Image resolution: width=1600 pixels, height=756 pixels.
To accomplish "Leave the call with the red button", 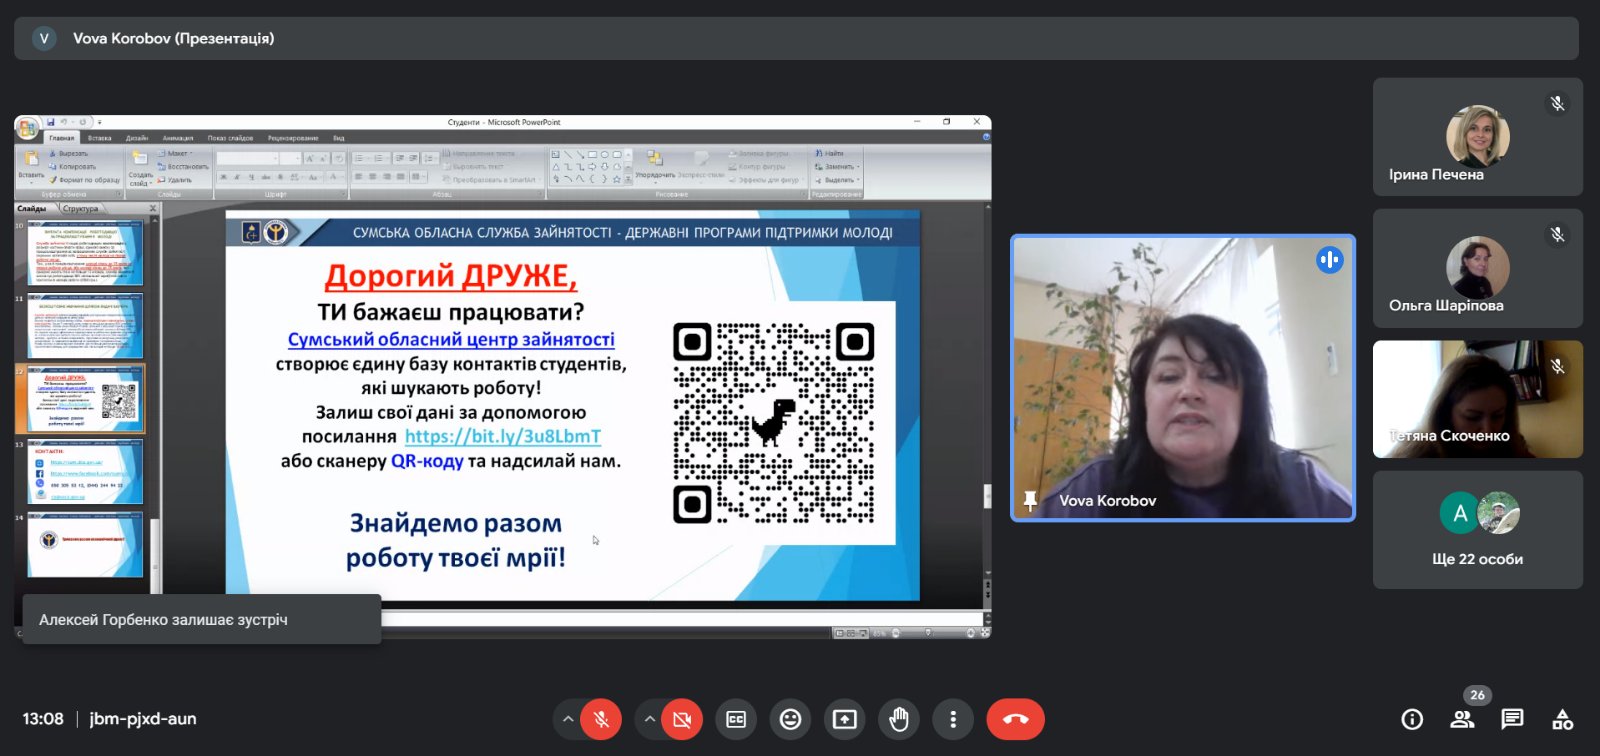I will coord(1015,719).
